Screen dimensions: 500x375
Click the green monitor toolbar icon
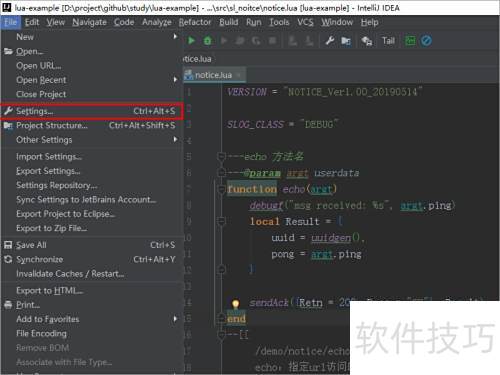410,41
